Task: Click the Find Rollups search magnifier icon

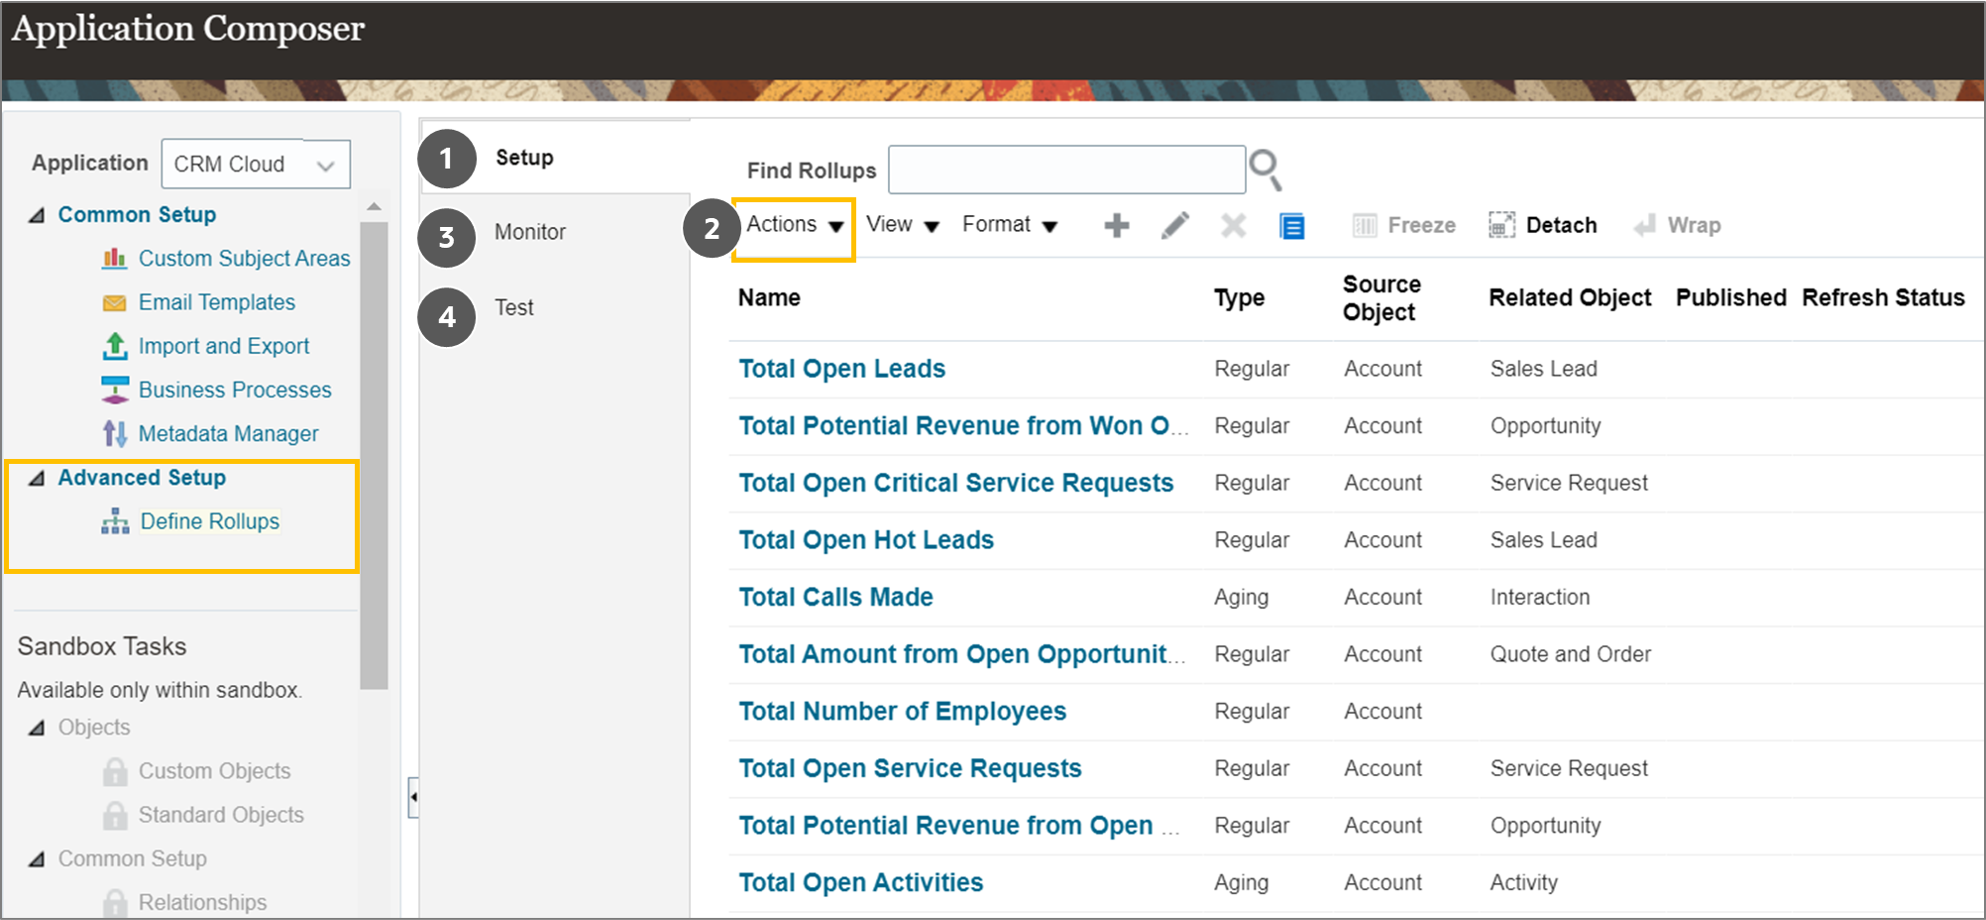Action: click(1266, 170)
